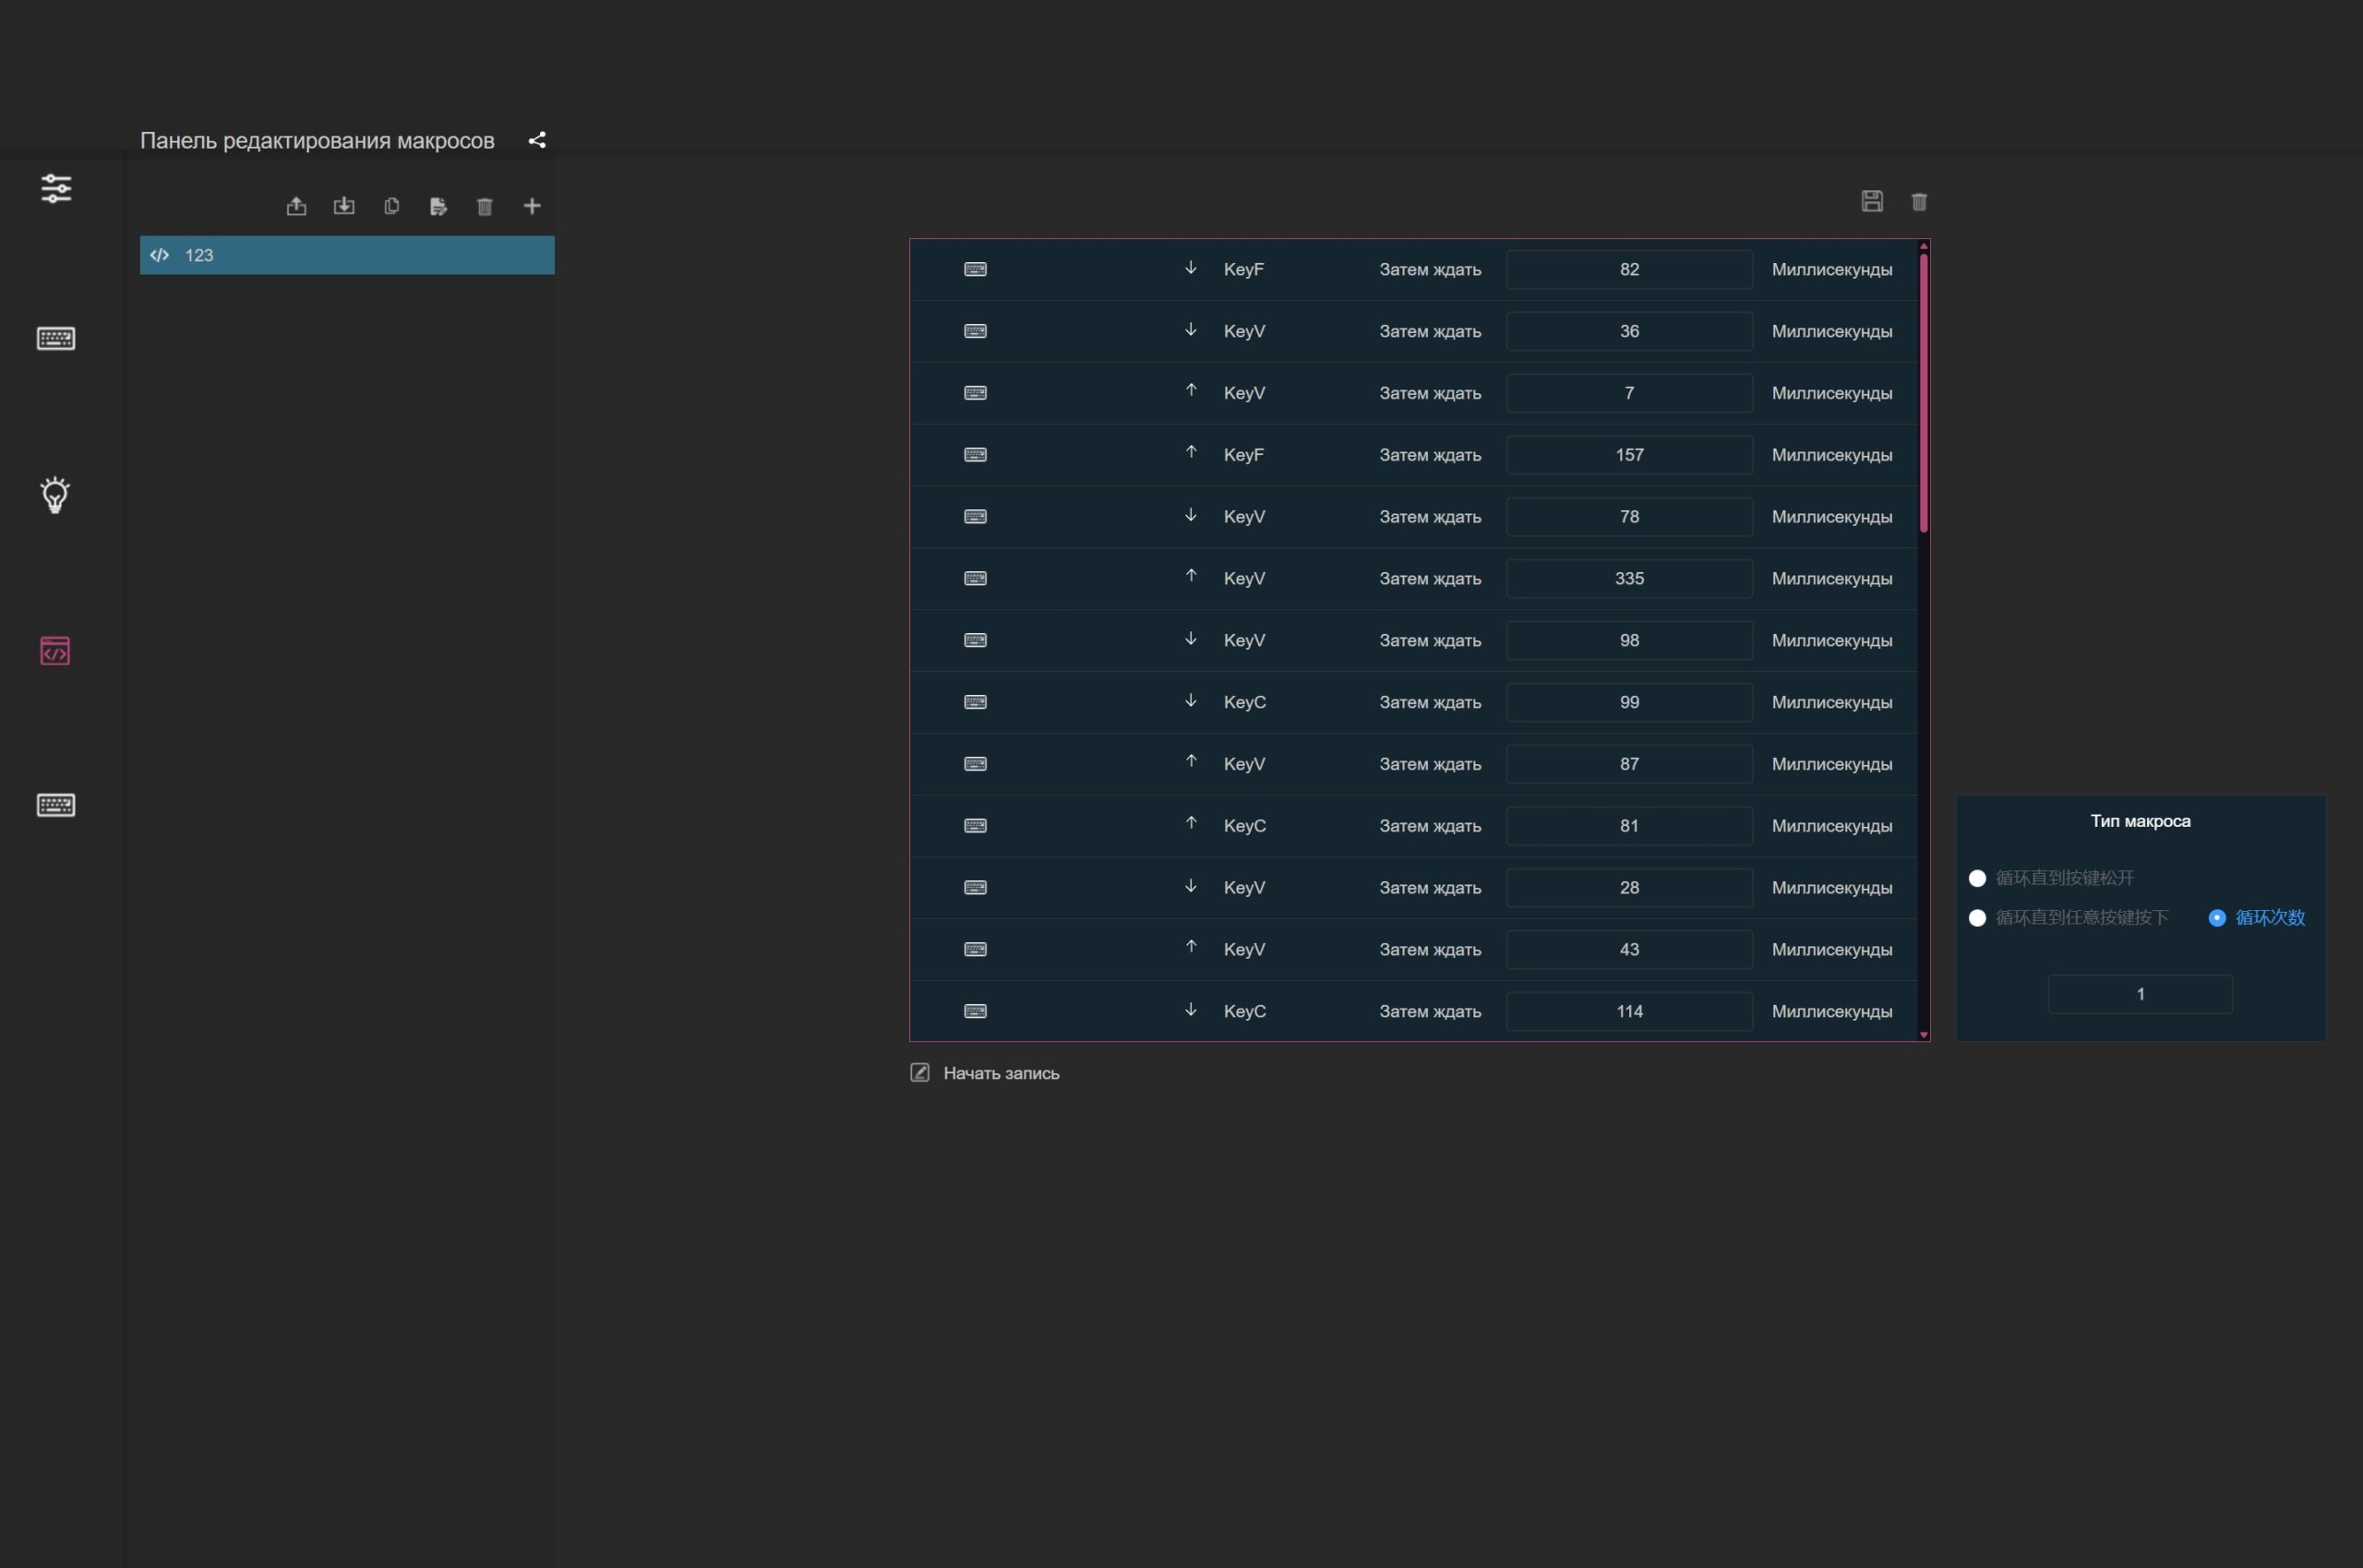Viewport: 2363px width, 1568px height.
Task: Click the export macro upload icon
Action: (296, 206)
